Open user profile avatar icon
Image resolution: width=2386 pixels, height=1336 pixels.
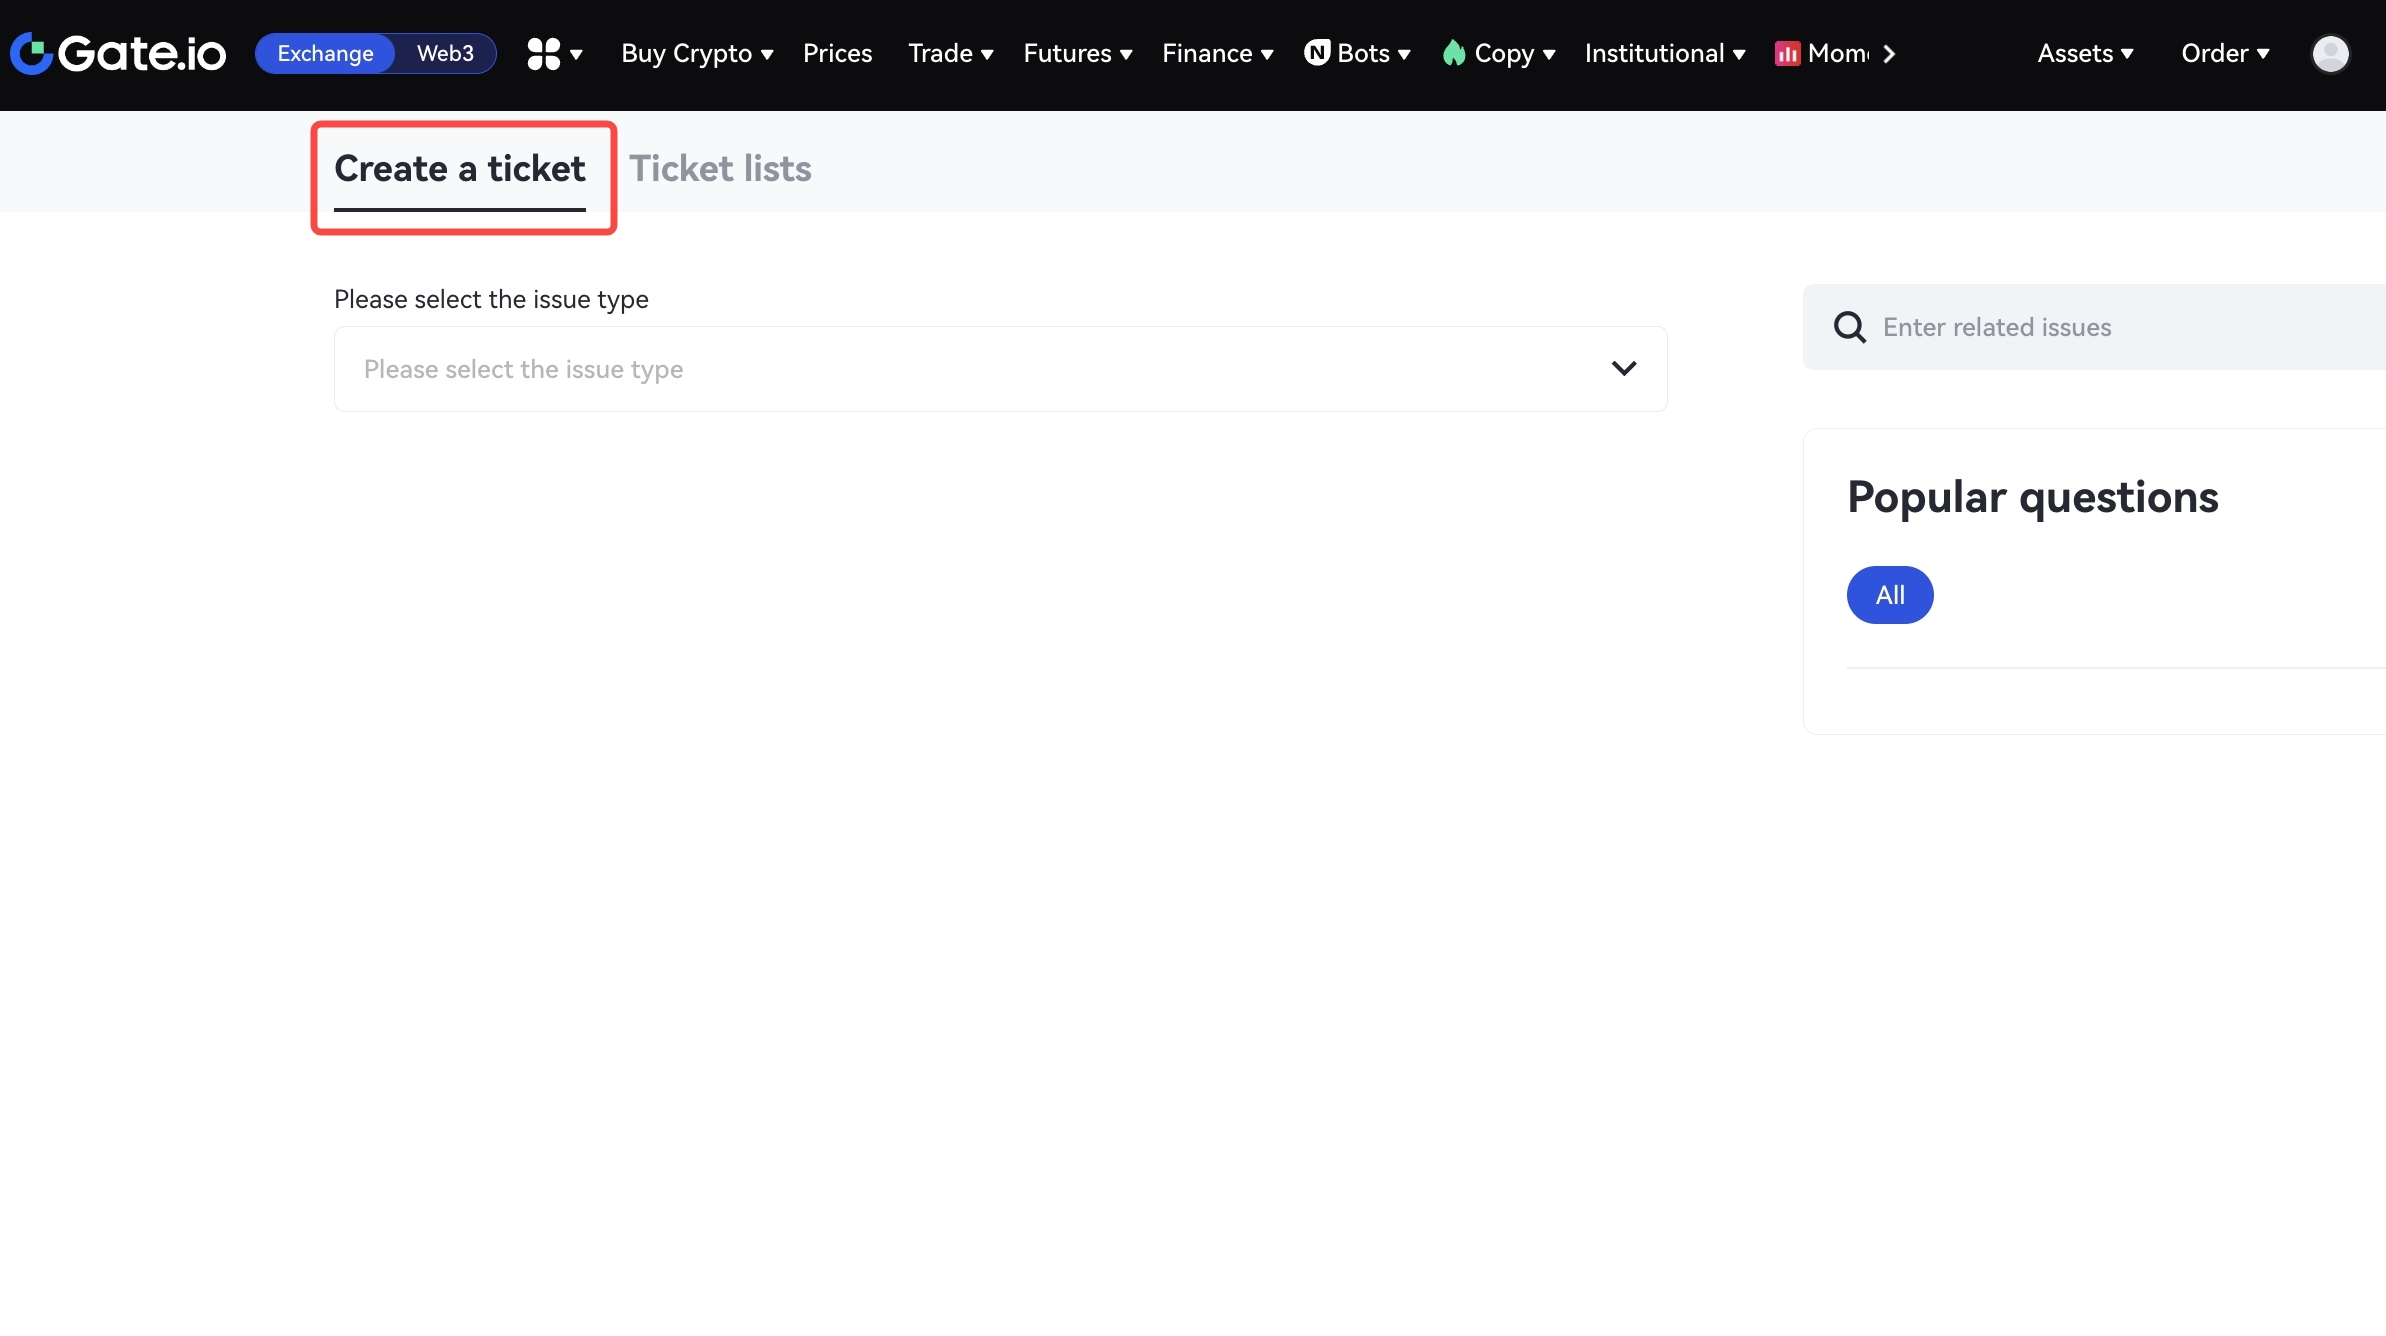[x=2330, y=54]
